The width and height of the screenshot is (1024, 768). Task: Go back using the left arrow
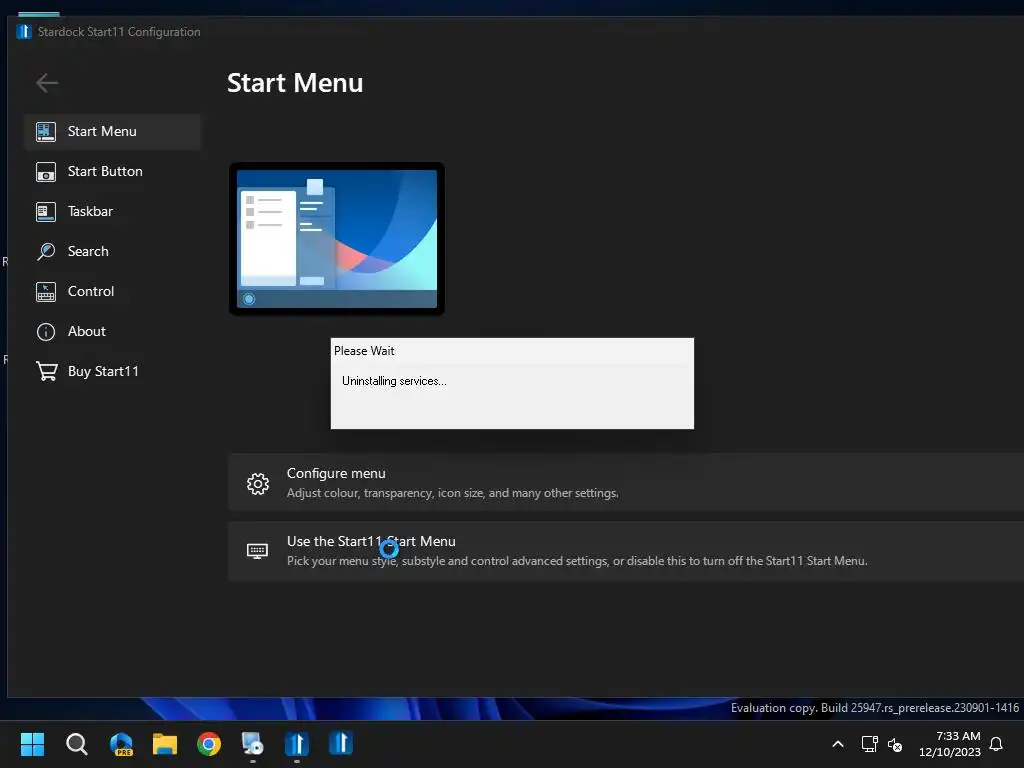[47, 83]
